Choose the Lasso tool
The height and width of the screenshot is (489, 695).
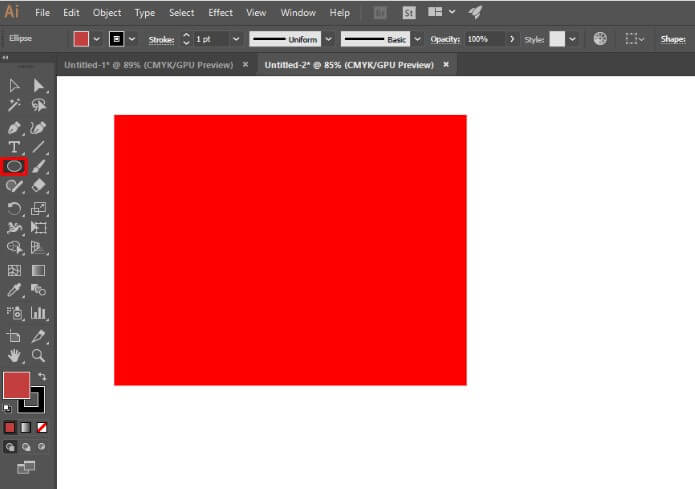[x=39, y=105]
